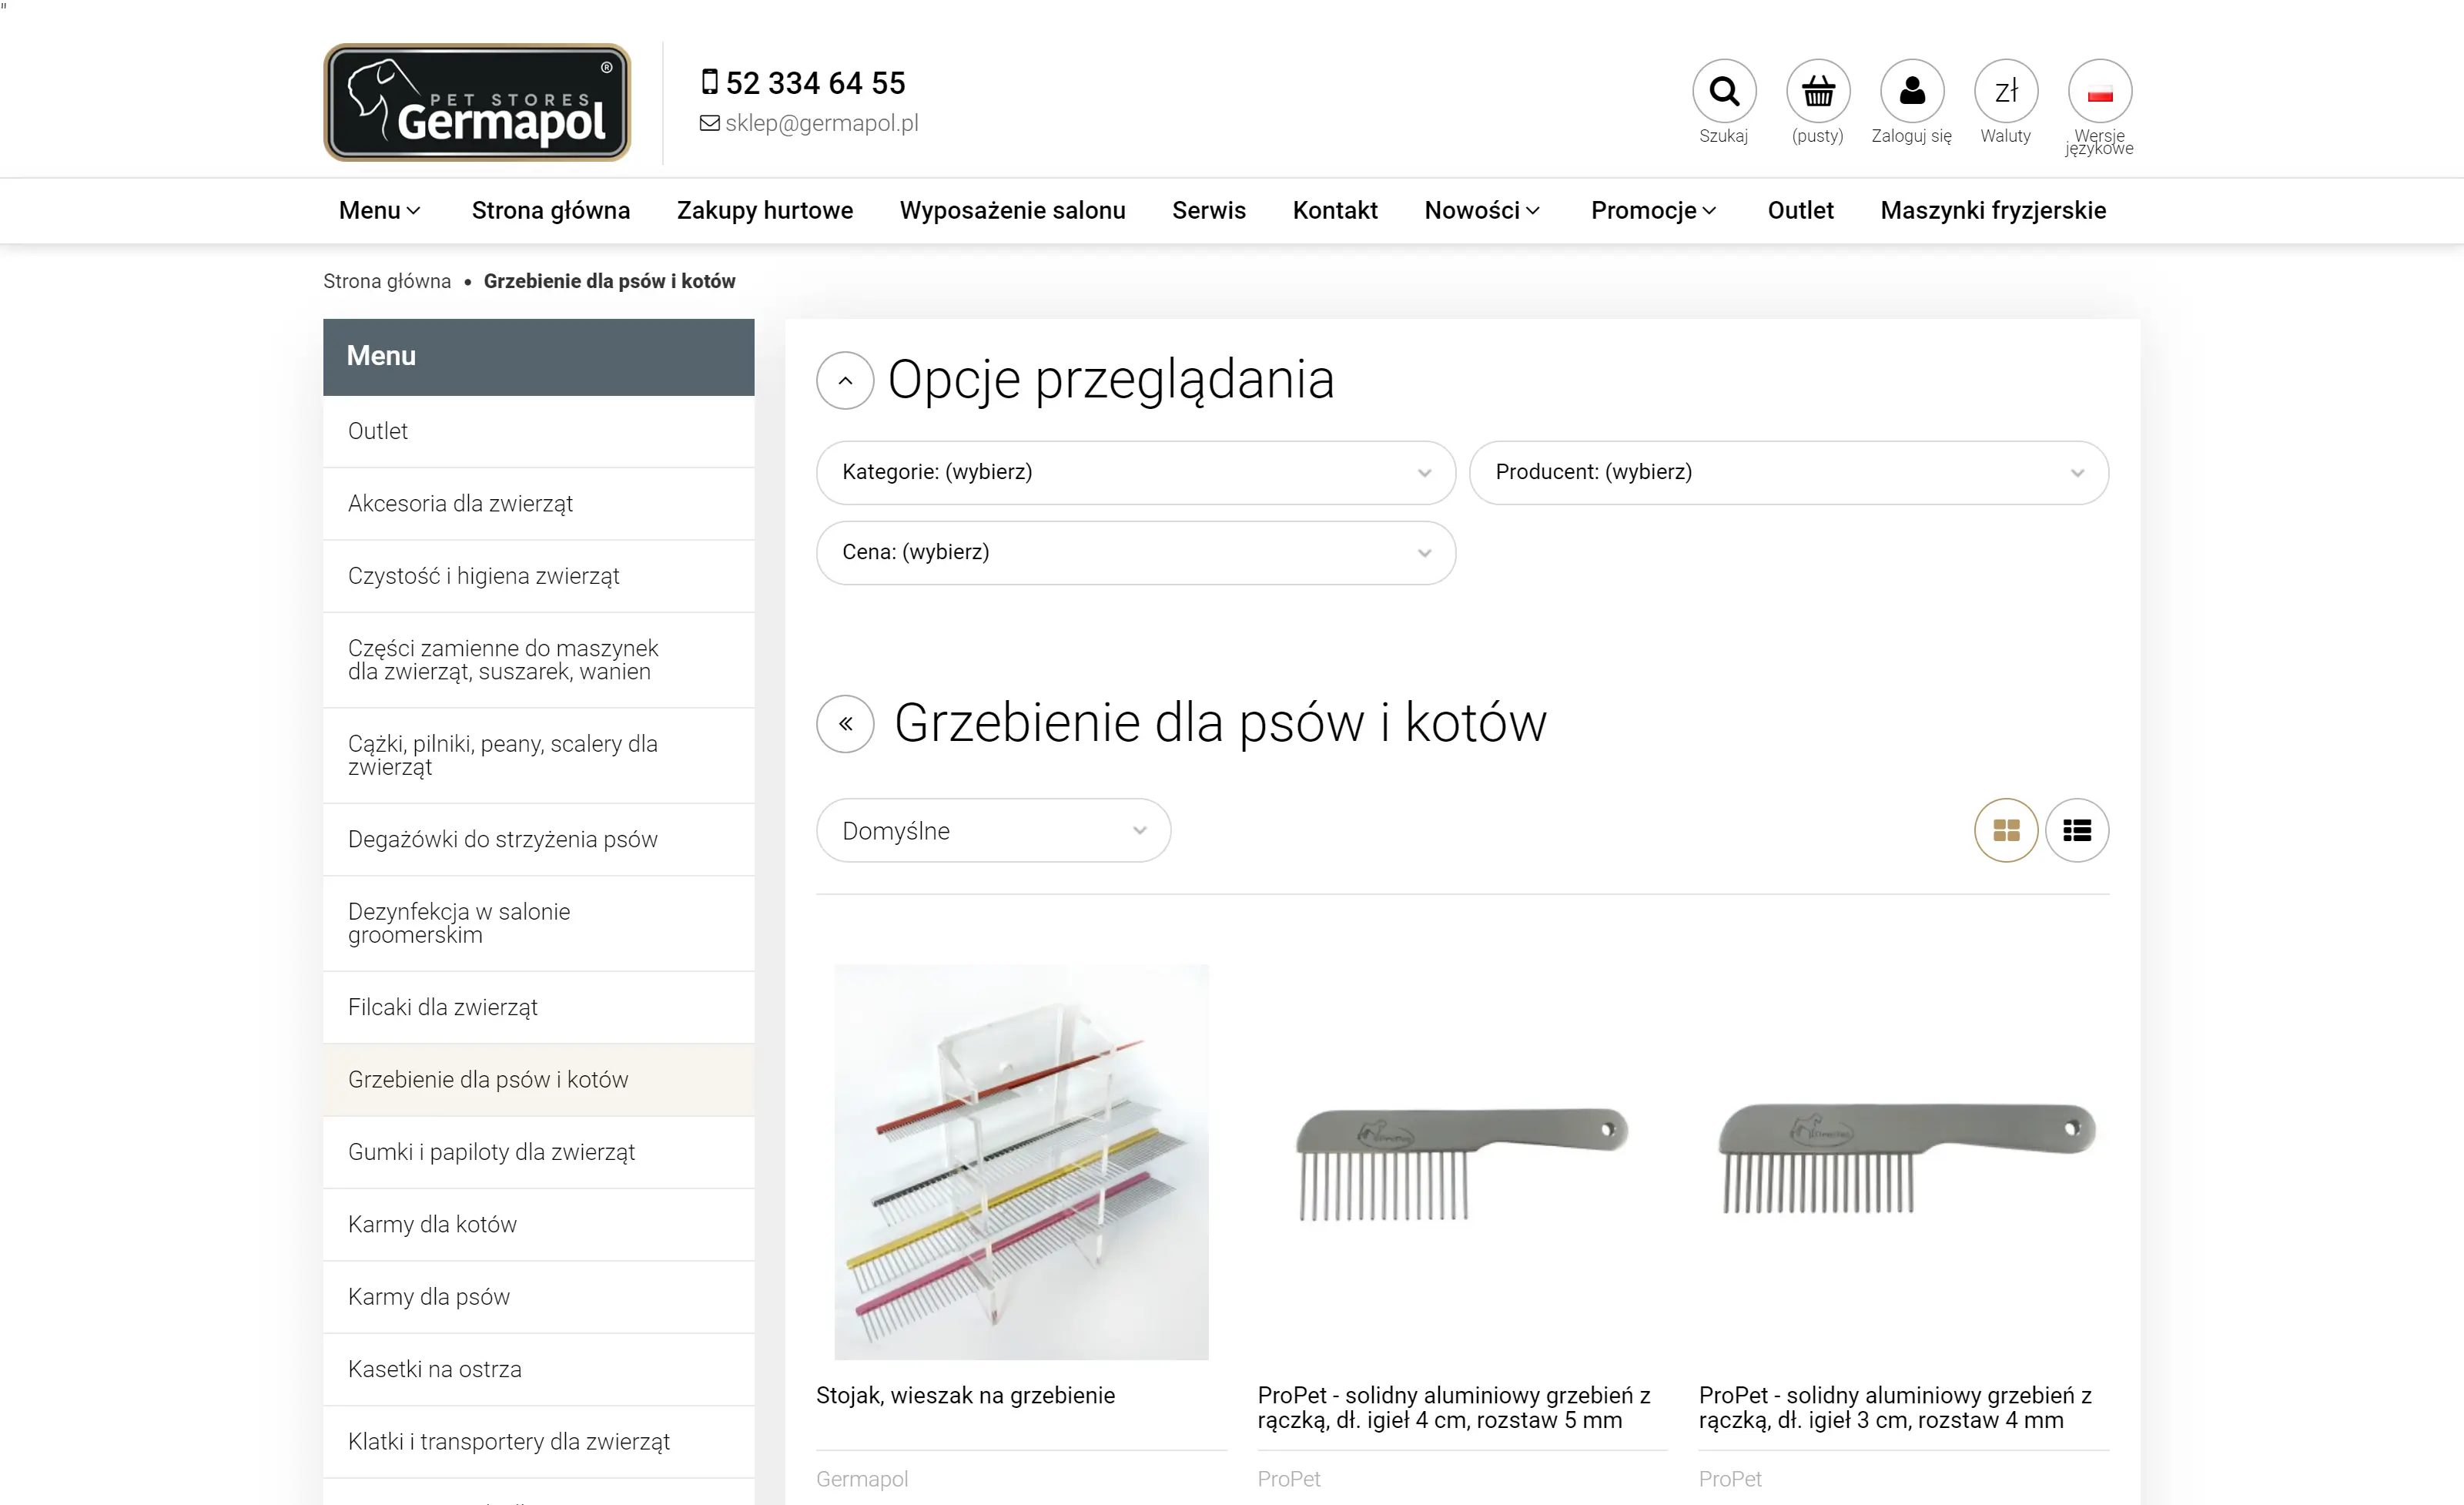Open Serwis menu item
Screen dimensions: 2464x1505
1209,211
